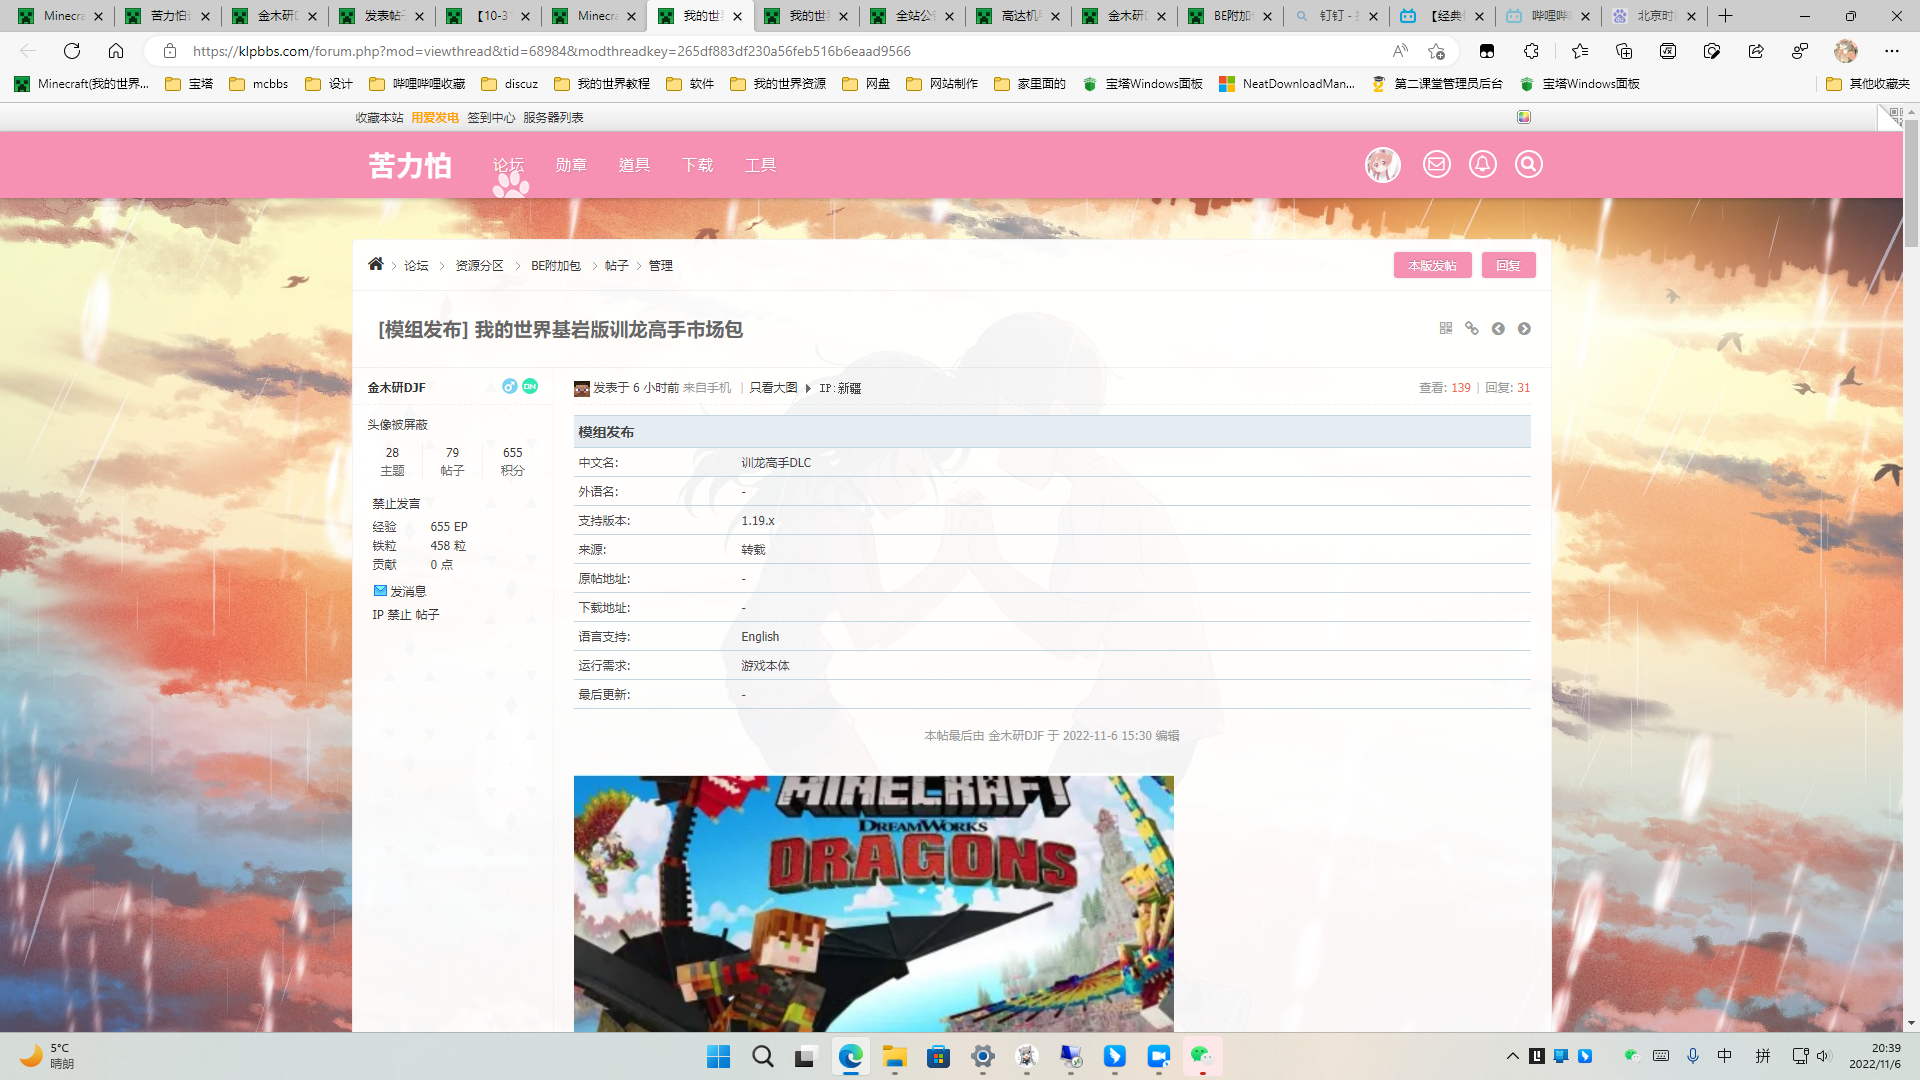Open File Explorer from the taskbar

click(x=894, y=1056)
